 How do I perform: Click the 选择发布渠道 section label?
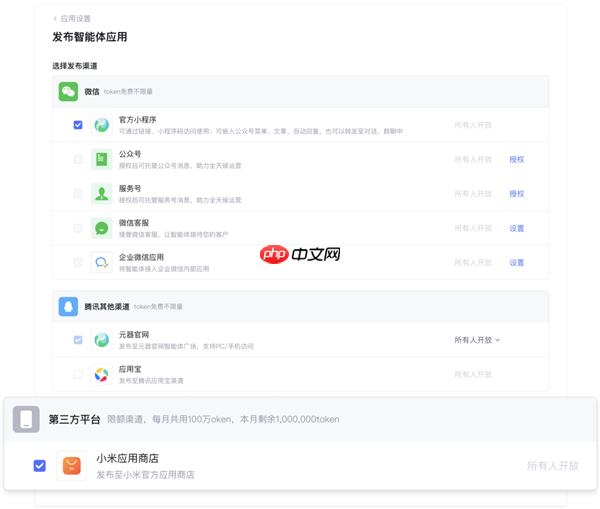75,66
